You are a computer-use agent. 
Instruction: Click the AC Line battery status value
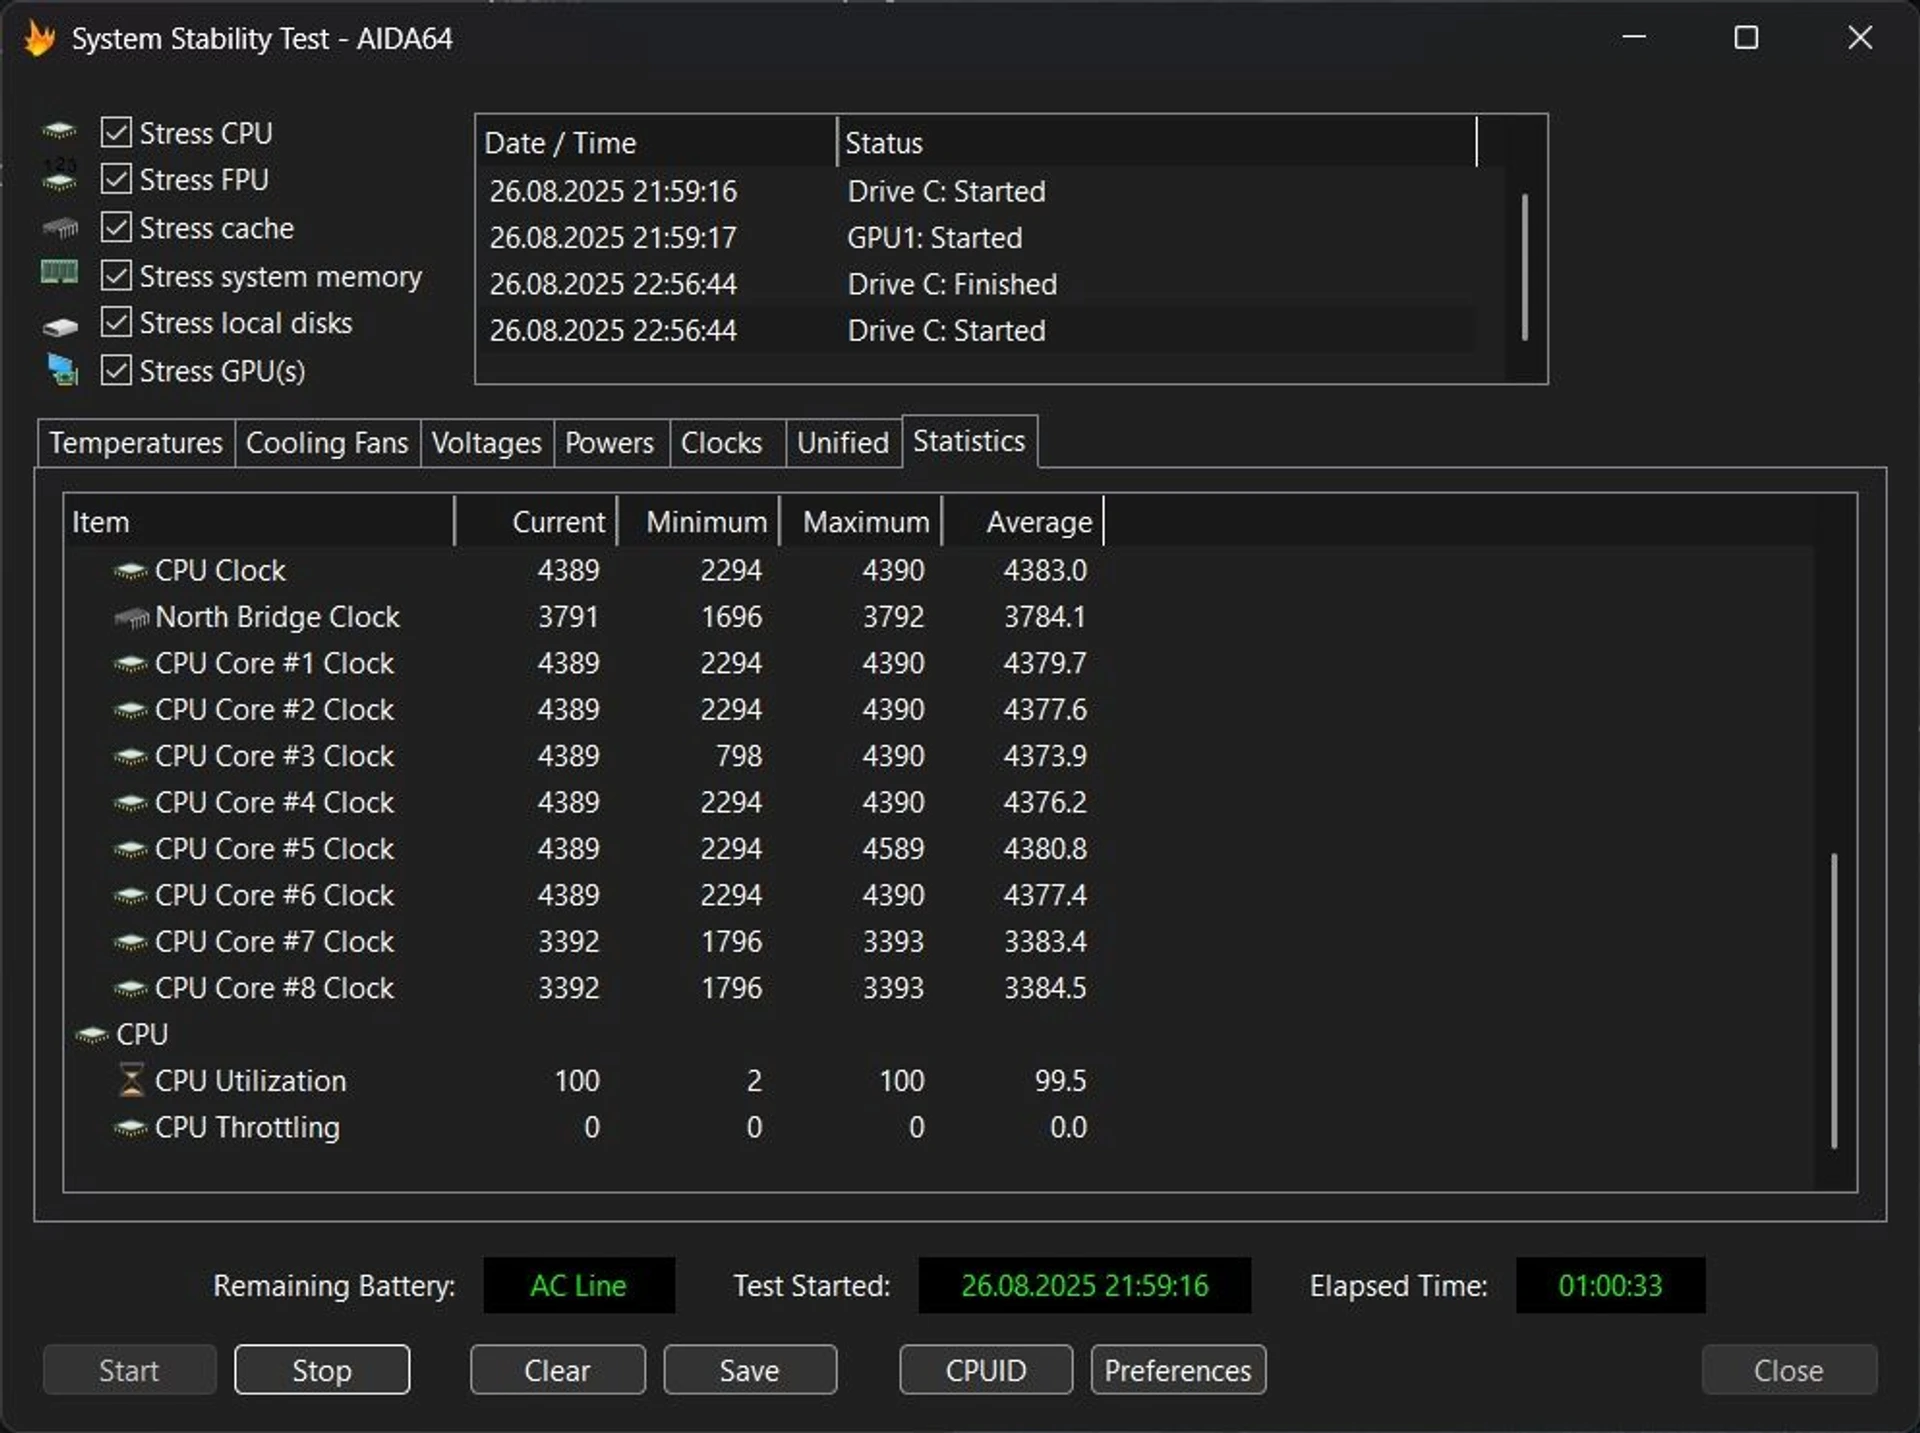[x=579, y=1285]
